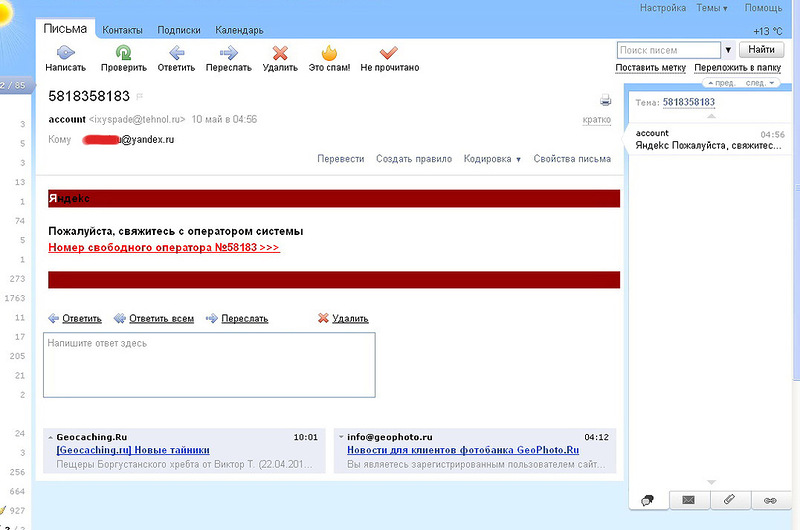
Task: Mark email unread via the Не прочитано checkmark
Action: point(389,52)
